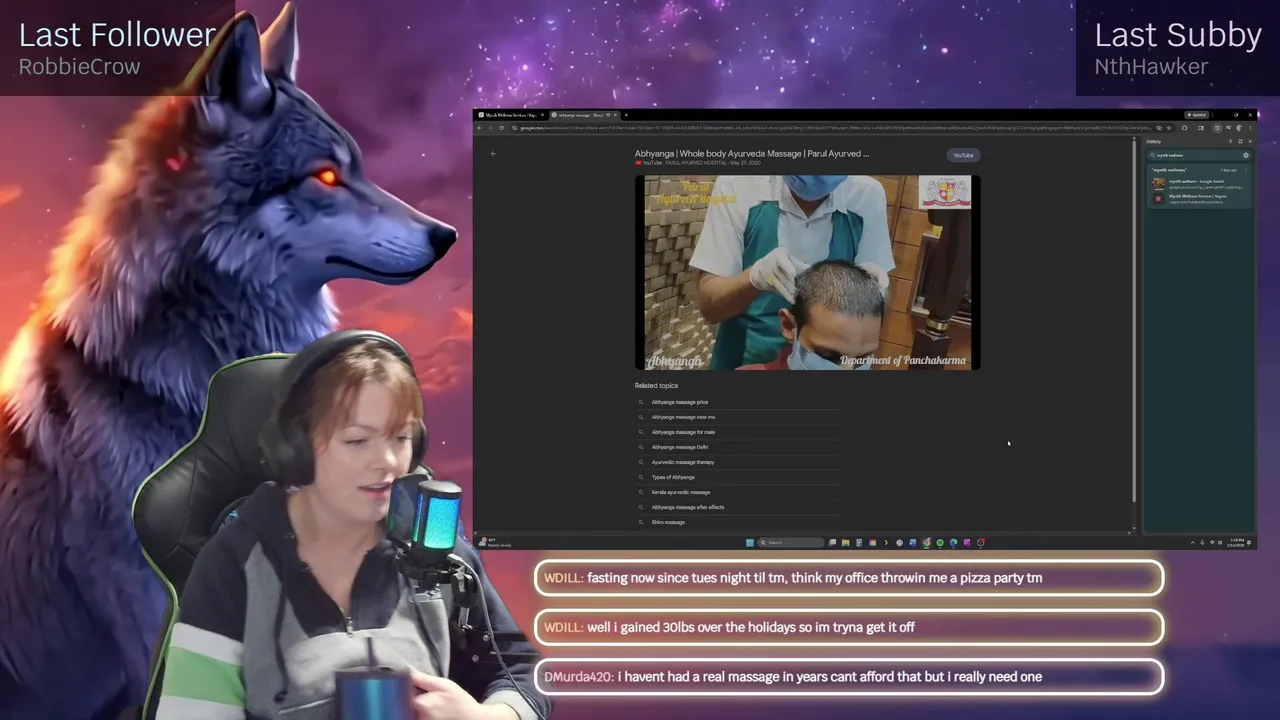Pin the History side panel
Viewport: 1280px width, 720px height.
(x=1230, y=141)
